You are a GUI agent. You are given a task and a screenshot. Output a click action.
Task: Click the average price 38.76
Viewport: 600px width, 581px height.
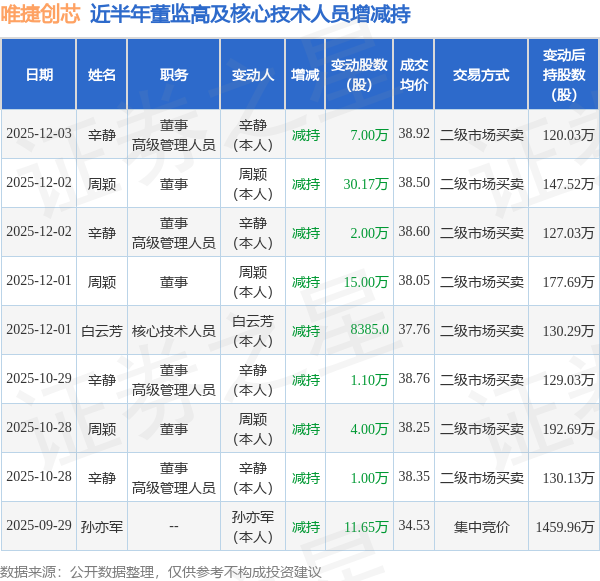[414, 379]
